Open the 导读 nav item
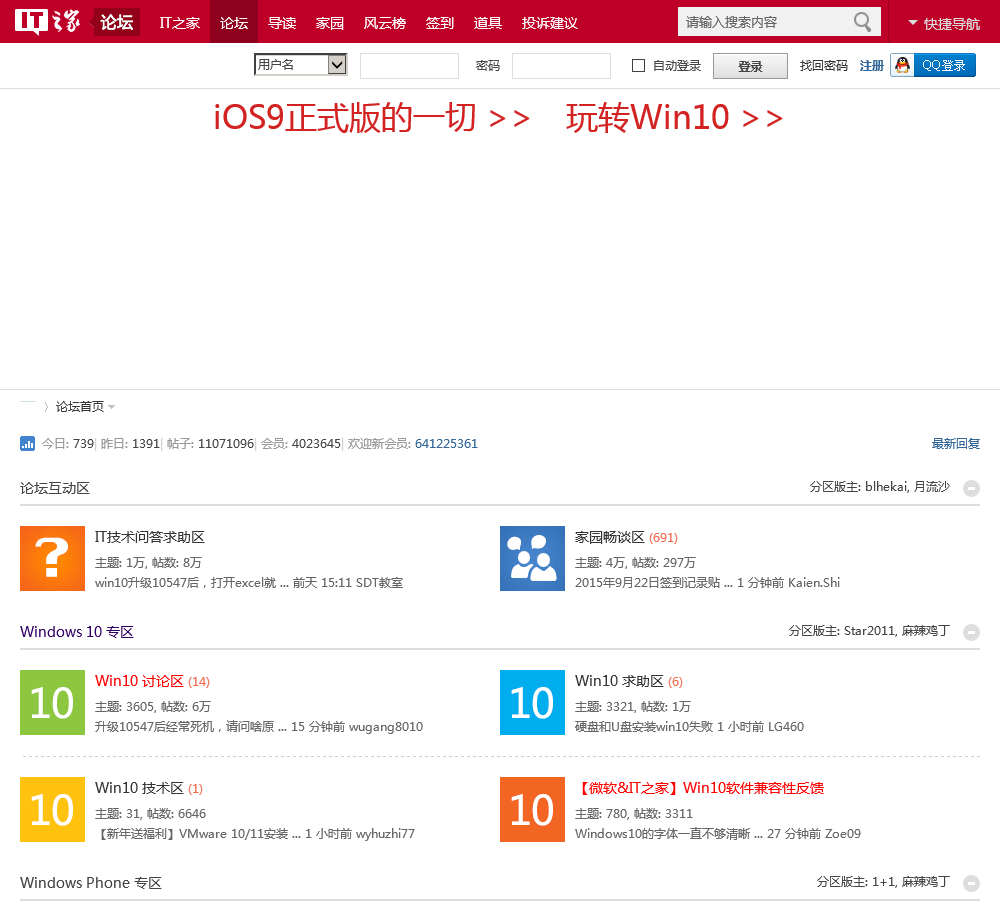 pos(282,23)
